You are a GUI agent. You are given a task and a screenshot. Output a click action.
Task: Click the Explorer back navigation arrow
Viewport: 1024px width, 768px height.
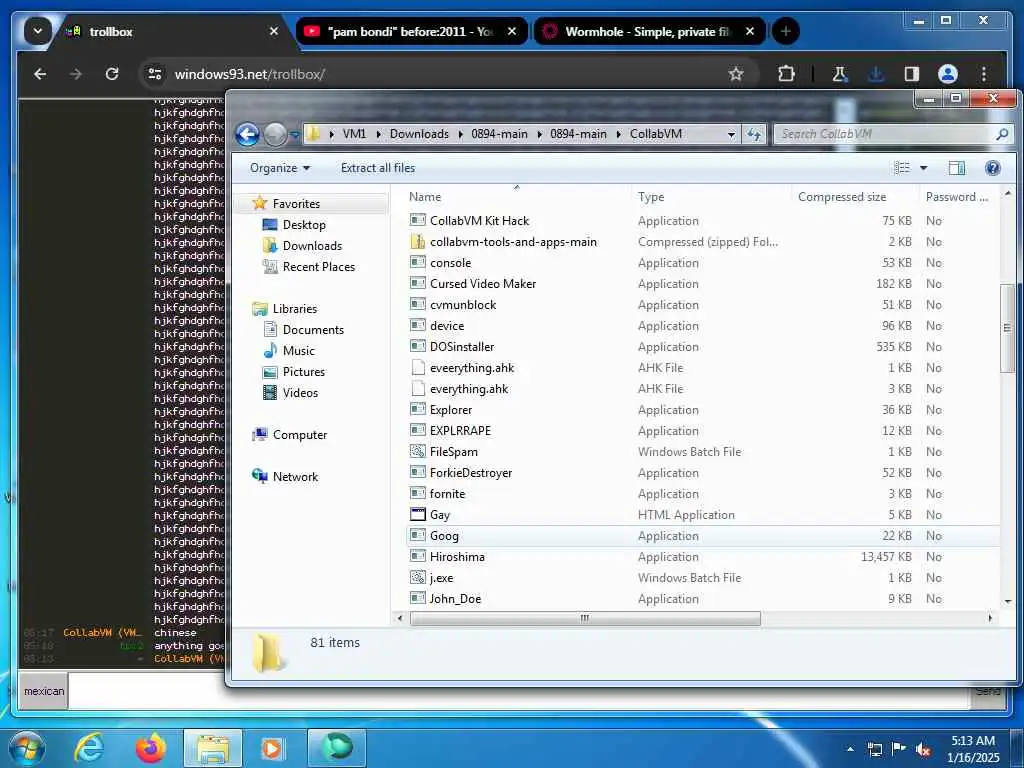coord(248,135)
